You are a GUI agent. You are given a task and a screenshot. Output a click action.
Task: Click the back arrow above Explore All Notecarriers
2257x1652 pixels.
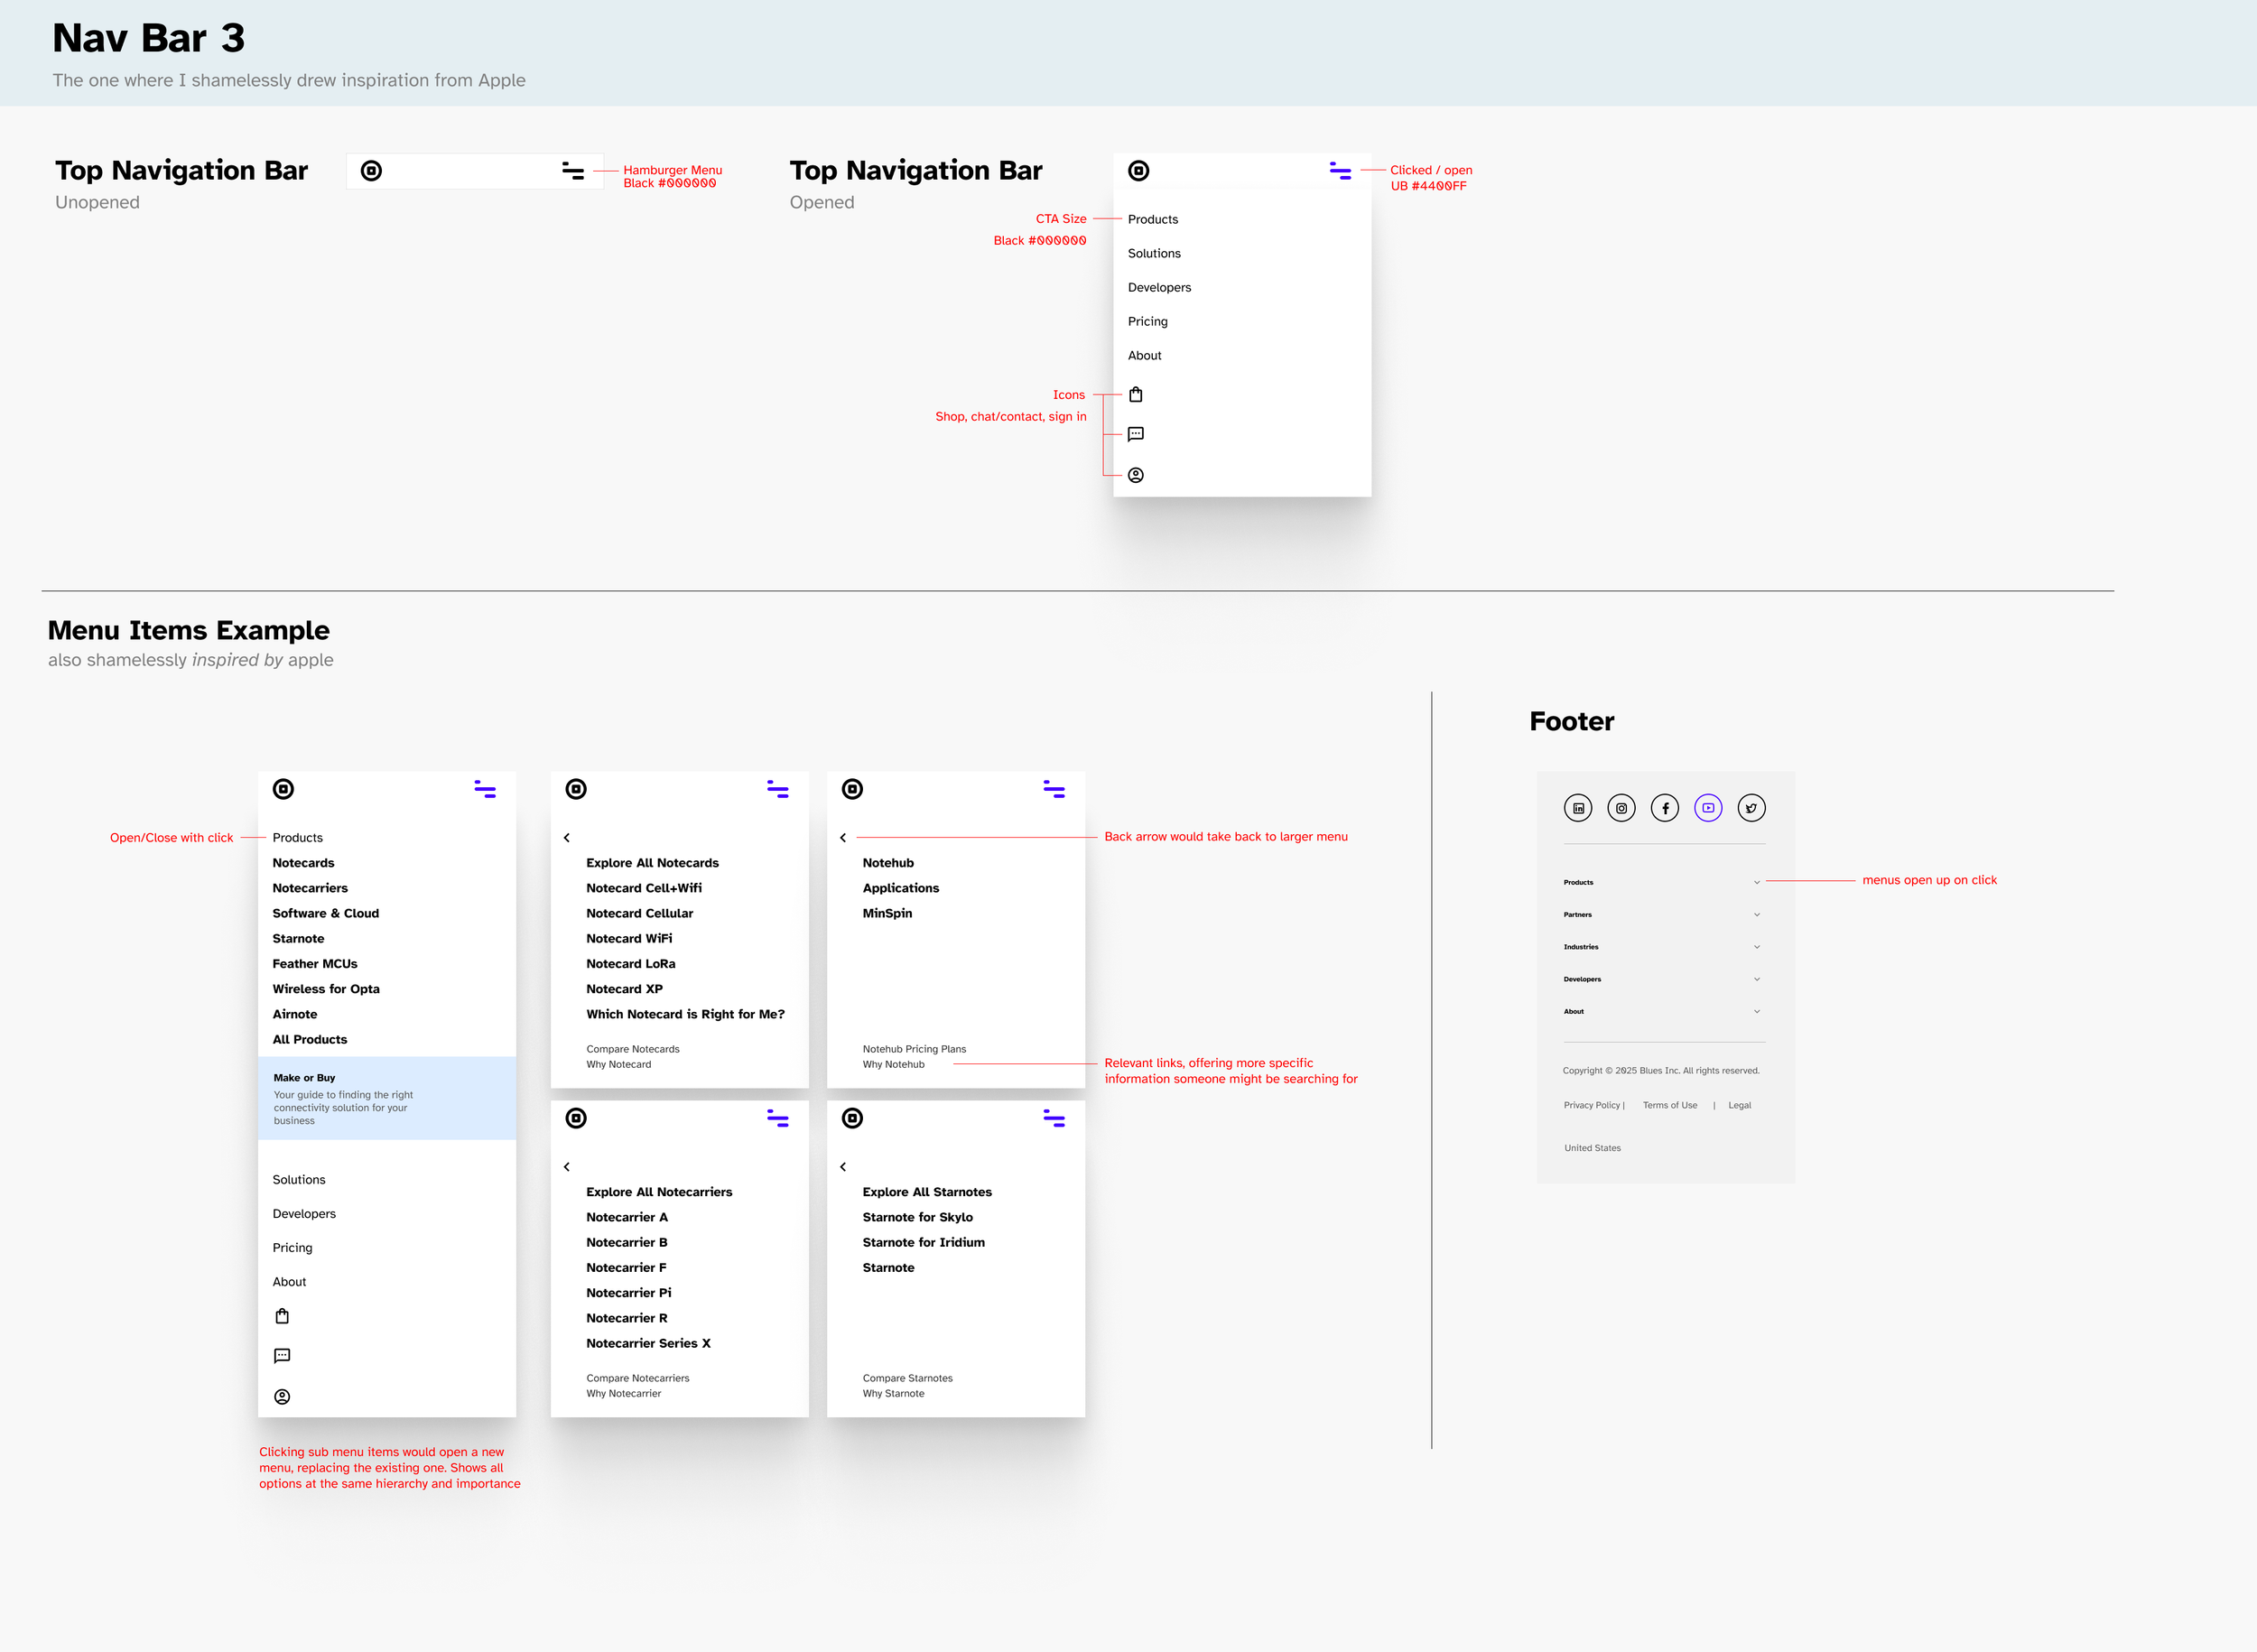567,1167
